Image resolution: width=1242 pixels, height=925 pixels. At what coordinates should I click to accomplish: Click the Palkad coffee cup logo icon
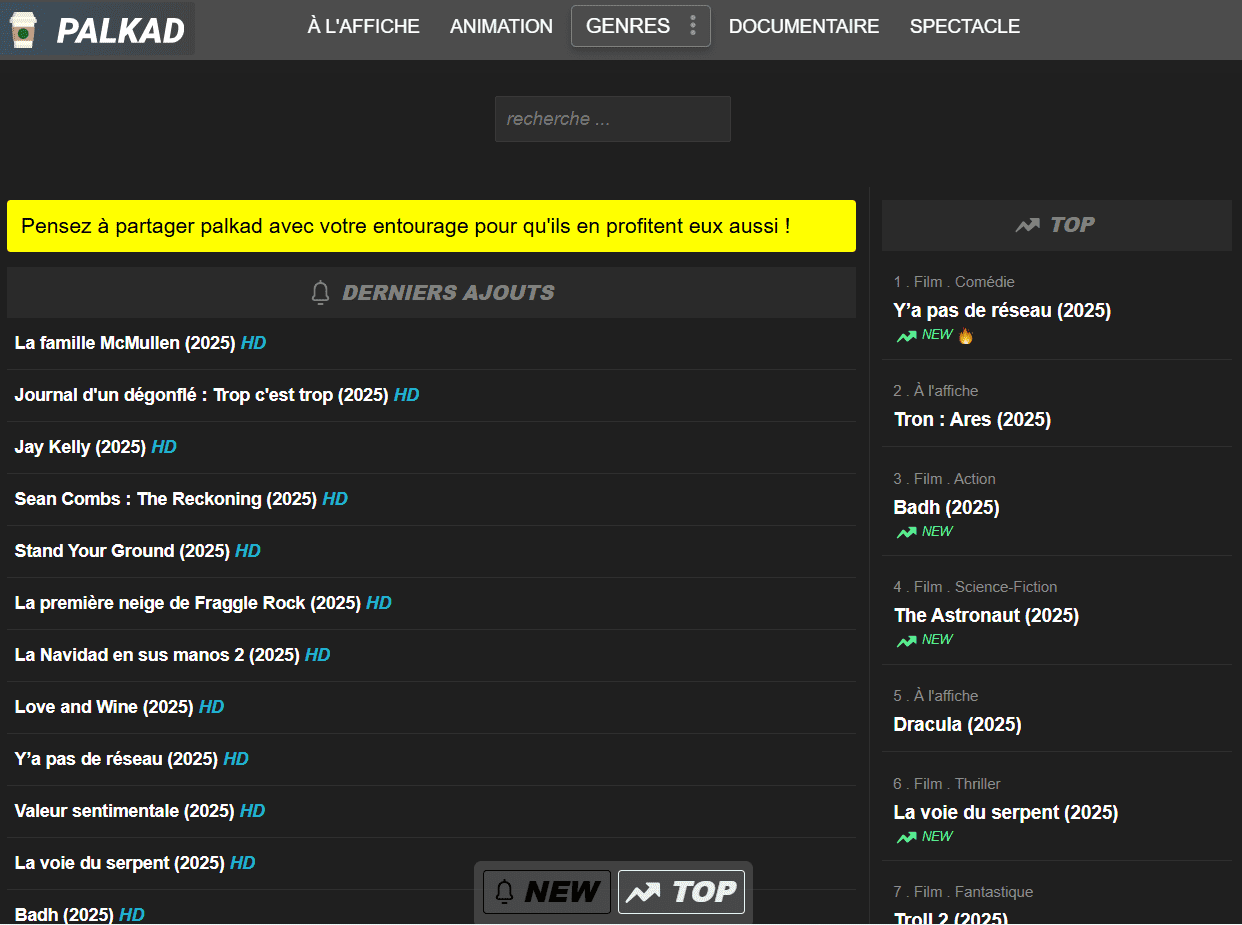tap(22, 29)
